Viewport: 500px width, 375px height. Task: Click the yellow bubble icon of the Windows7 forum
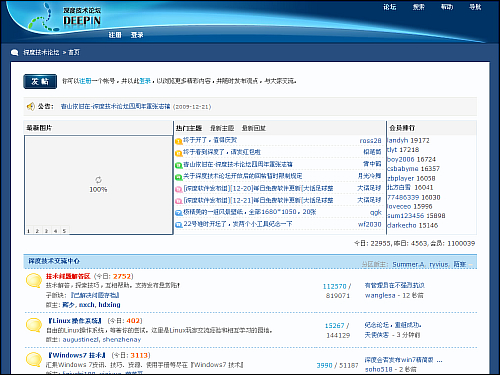(x=34, y=360)
